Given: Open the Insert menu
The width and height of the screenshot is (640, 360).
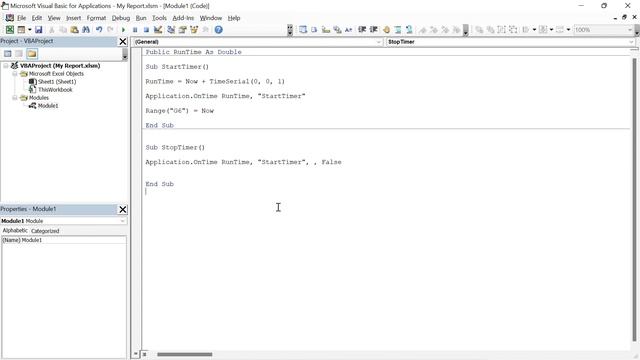Looking at the screenshot, I should click(73, 18).
